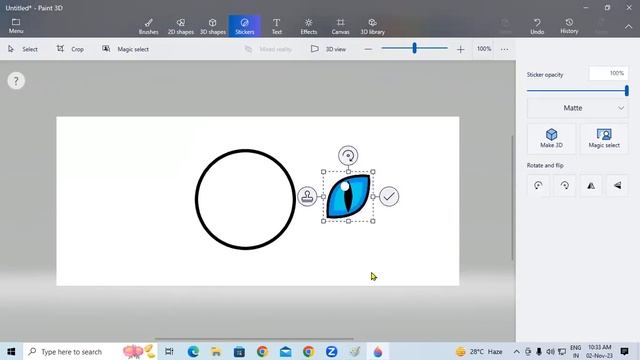
Task: Open the more options ellipsis menu
Action: click(504, 49)
